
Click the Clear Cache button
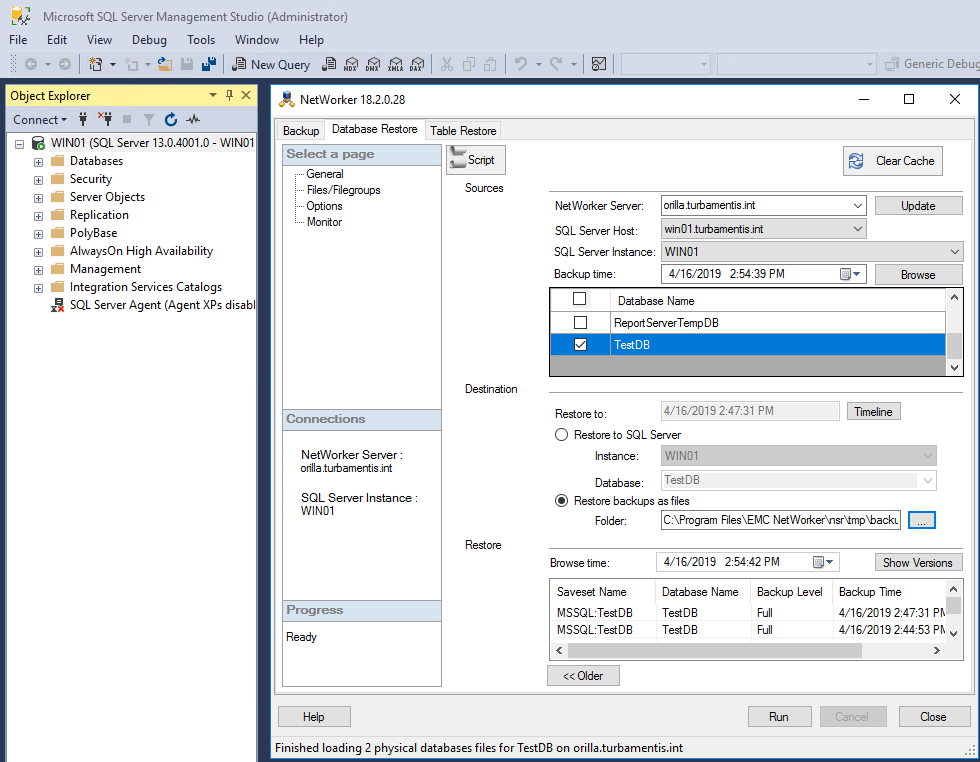point(892,161)
